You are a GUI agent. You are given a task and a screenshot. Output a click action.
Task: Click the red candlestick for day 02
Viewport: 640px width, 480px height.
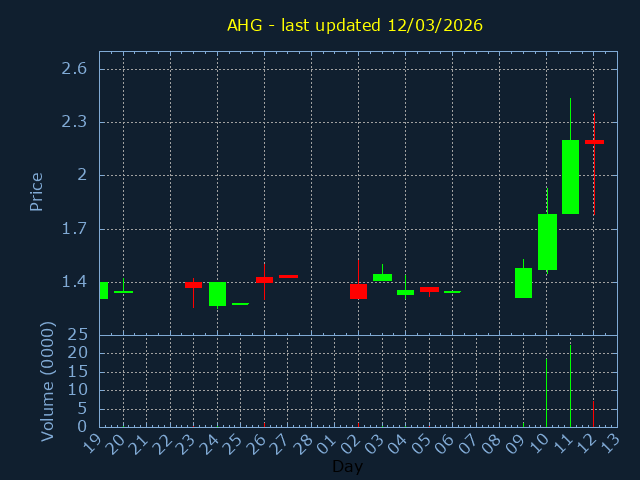point(358,291)
